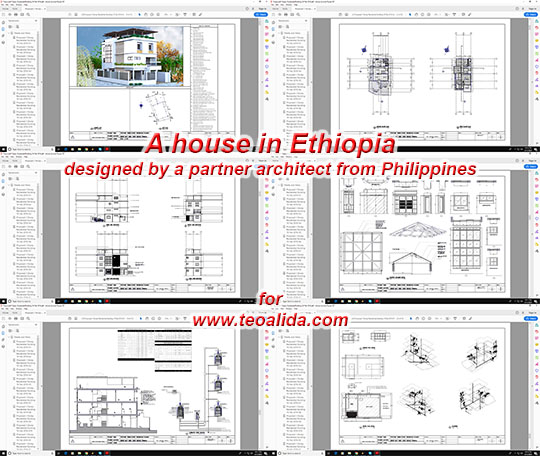This screenshot has height=456, width=540.
Task: Click blue Share button in house rendering window
Action: pyautogui.click(x=262, y=14)
